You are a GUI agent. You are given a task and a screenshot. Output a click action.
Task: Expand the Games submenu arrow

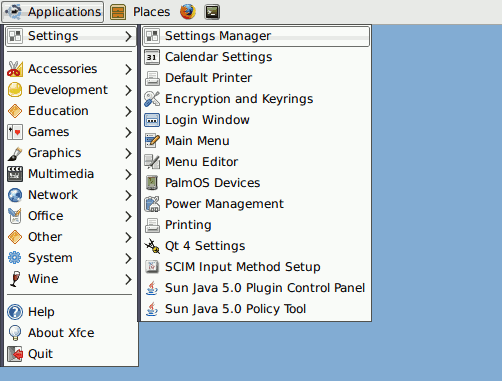[128, 132]
